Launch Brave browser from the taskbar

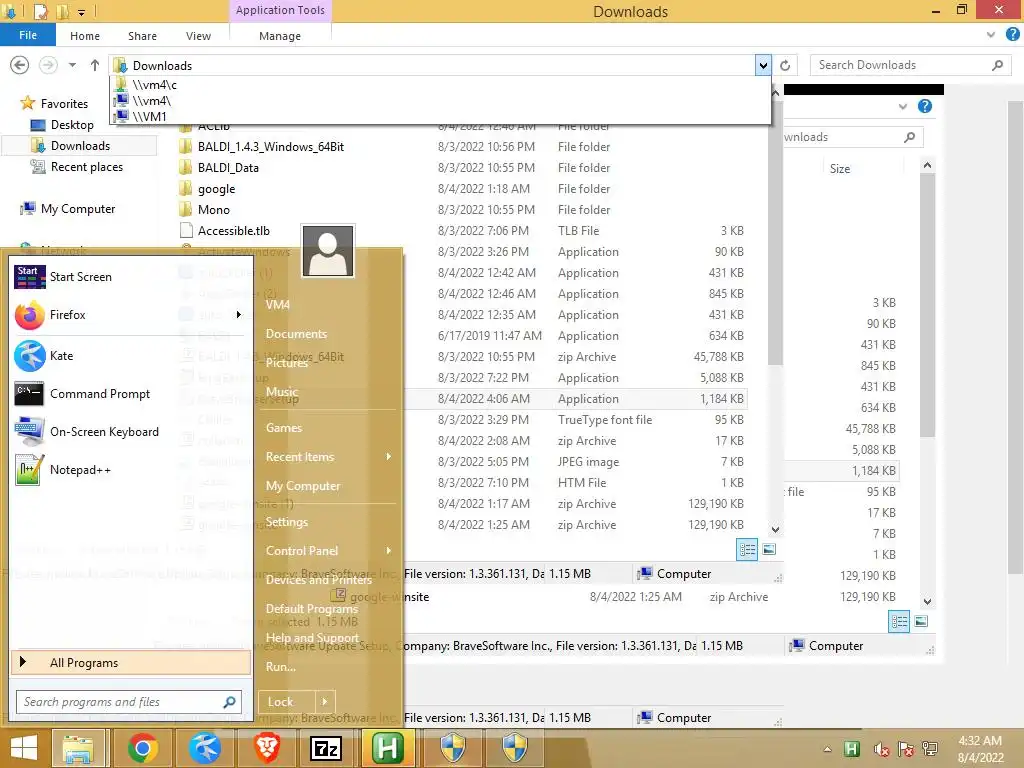click(266, 748)
